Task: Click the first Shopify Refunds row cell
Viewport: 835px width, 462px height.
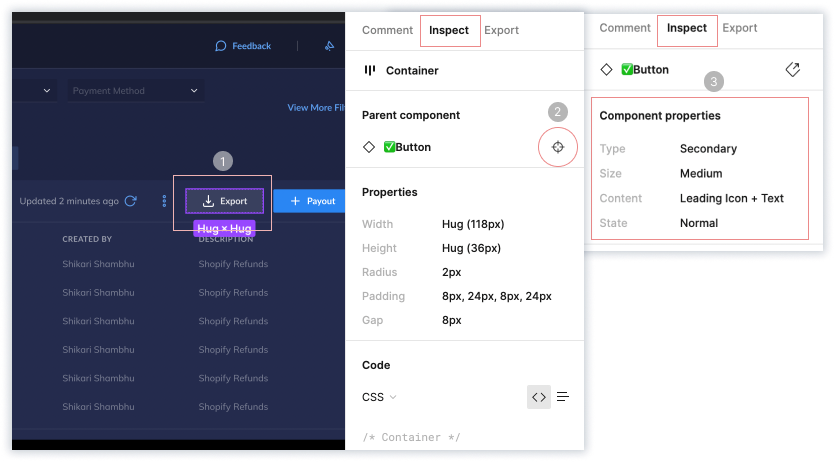Action: [x=233, y=264]
